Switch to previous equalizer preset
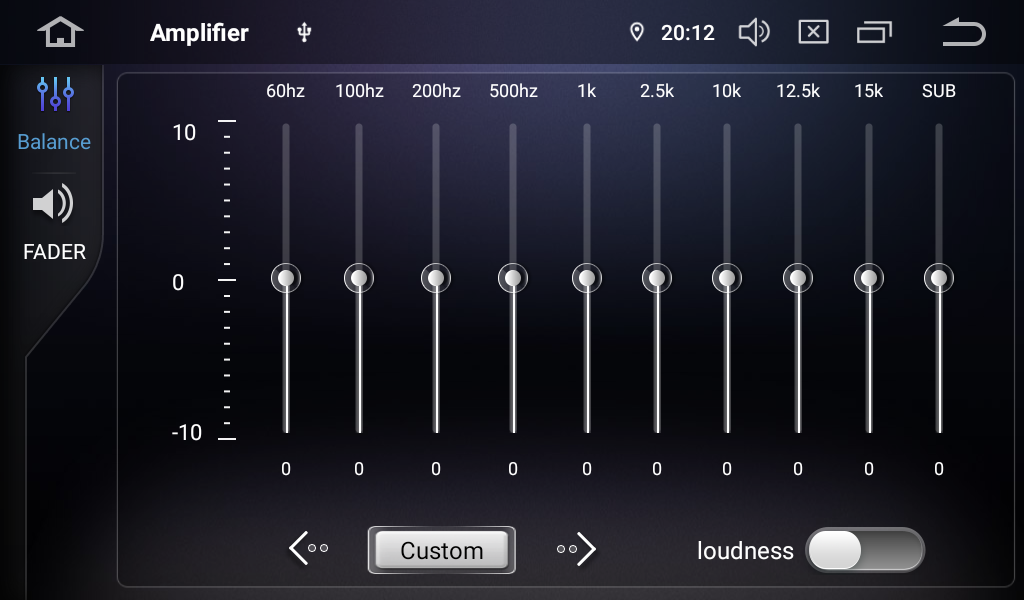 pos(309,548)
